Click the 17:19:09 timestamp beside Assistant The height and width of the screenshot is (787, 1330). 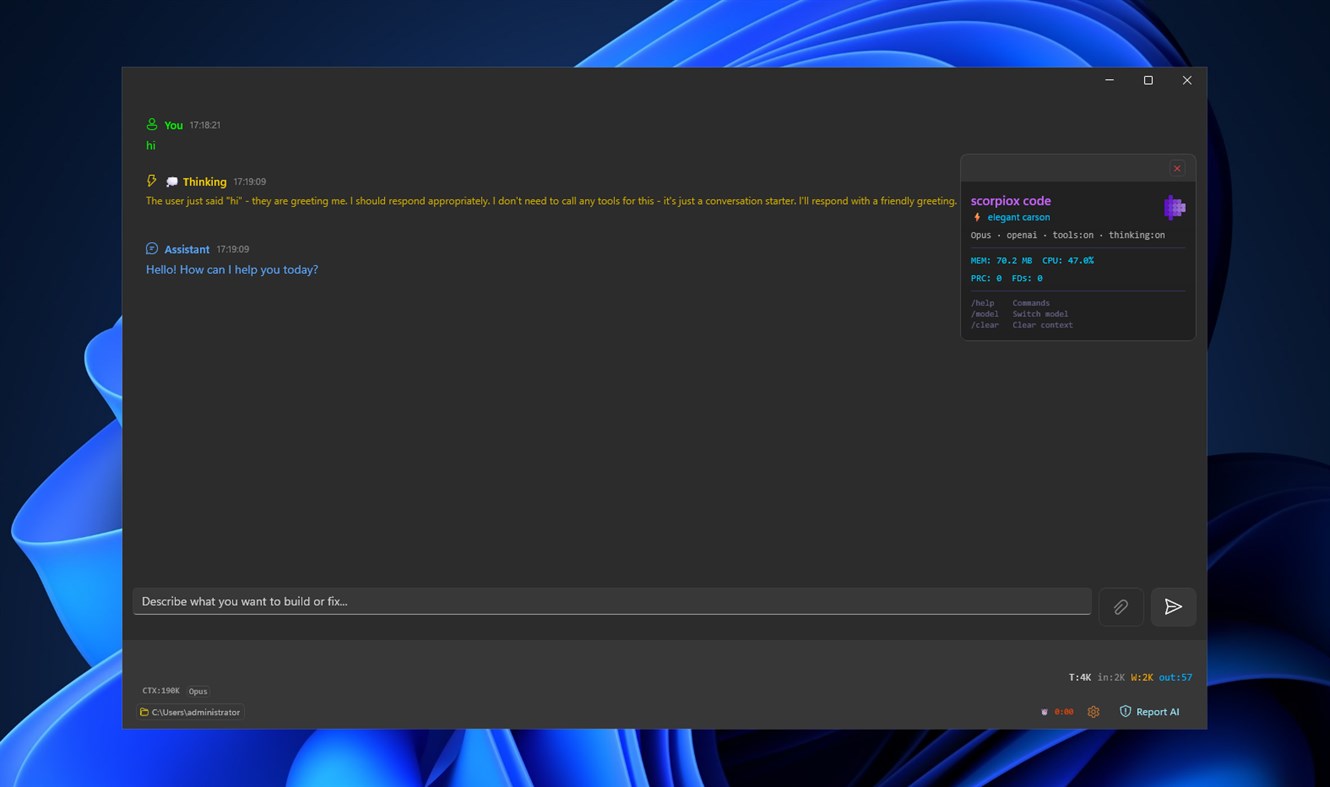(x=233, y=249)
